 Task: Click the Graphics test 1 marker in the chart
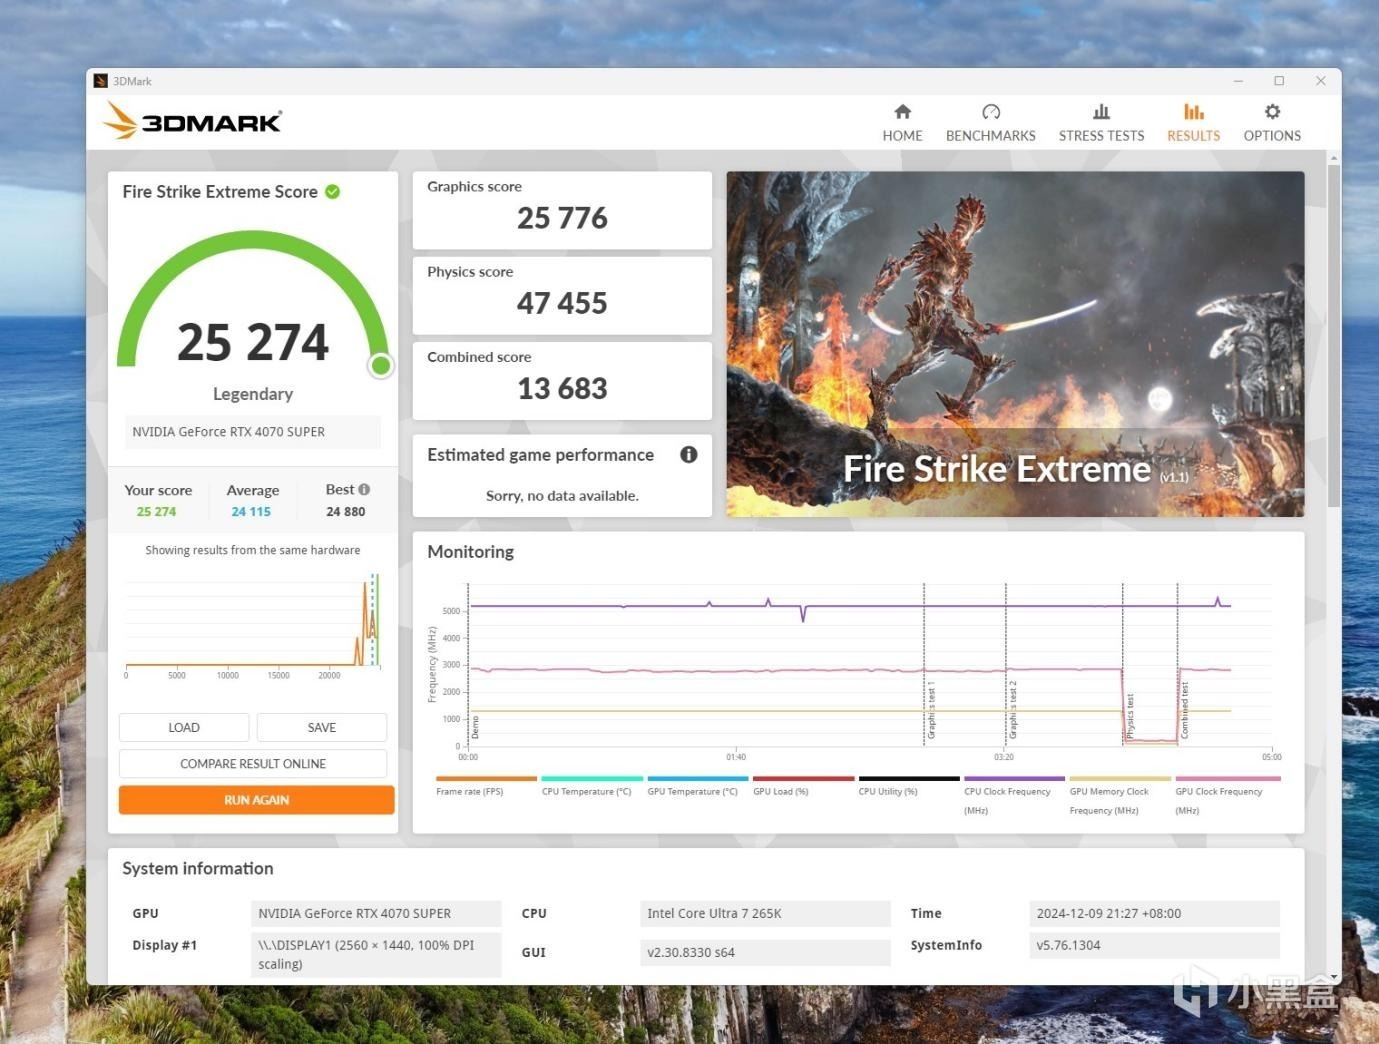pyautogui.click(x=931, y=711)
